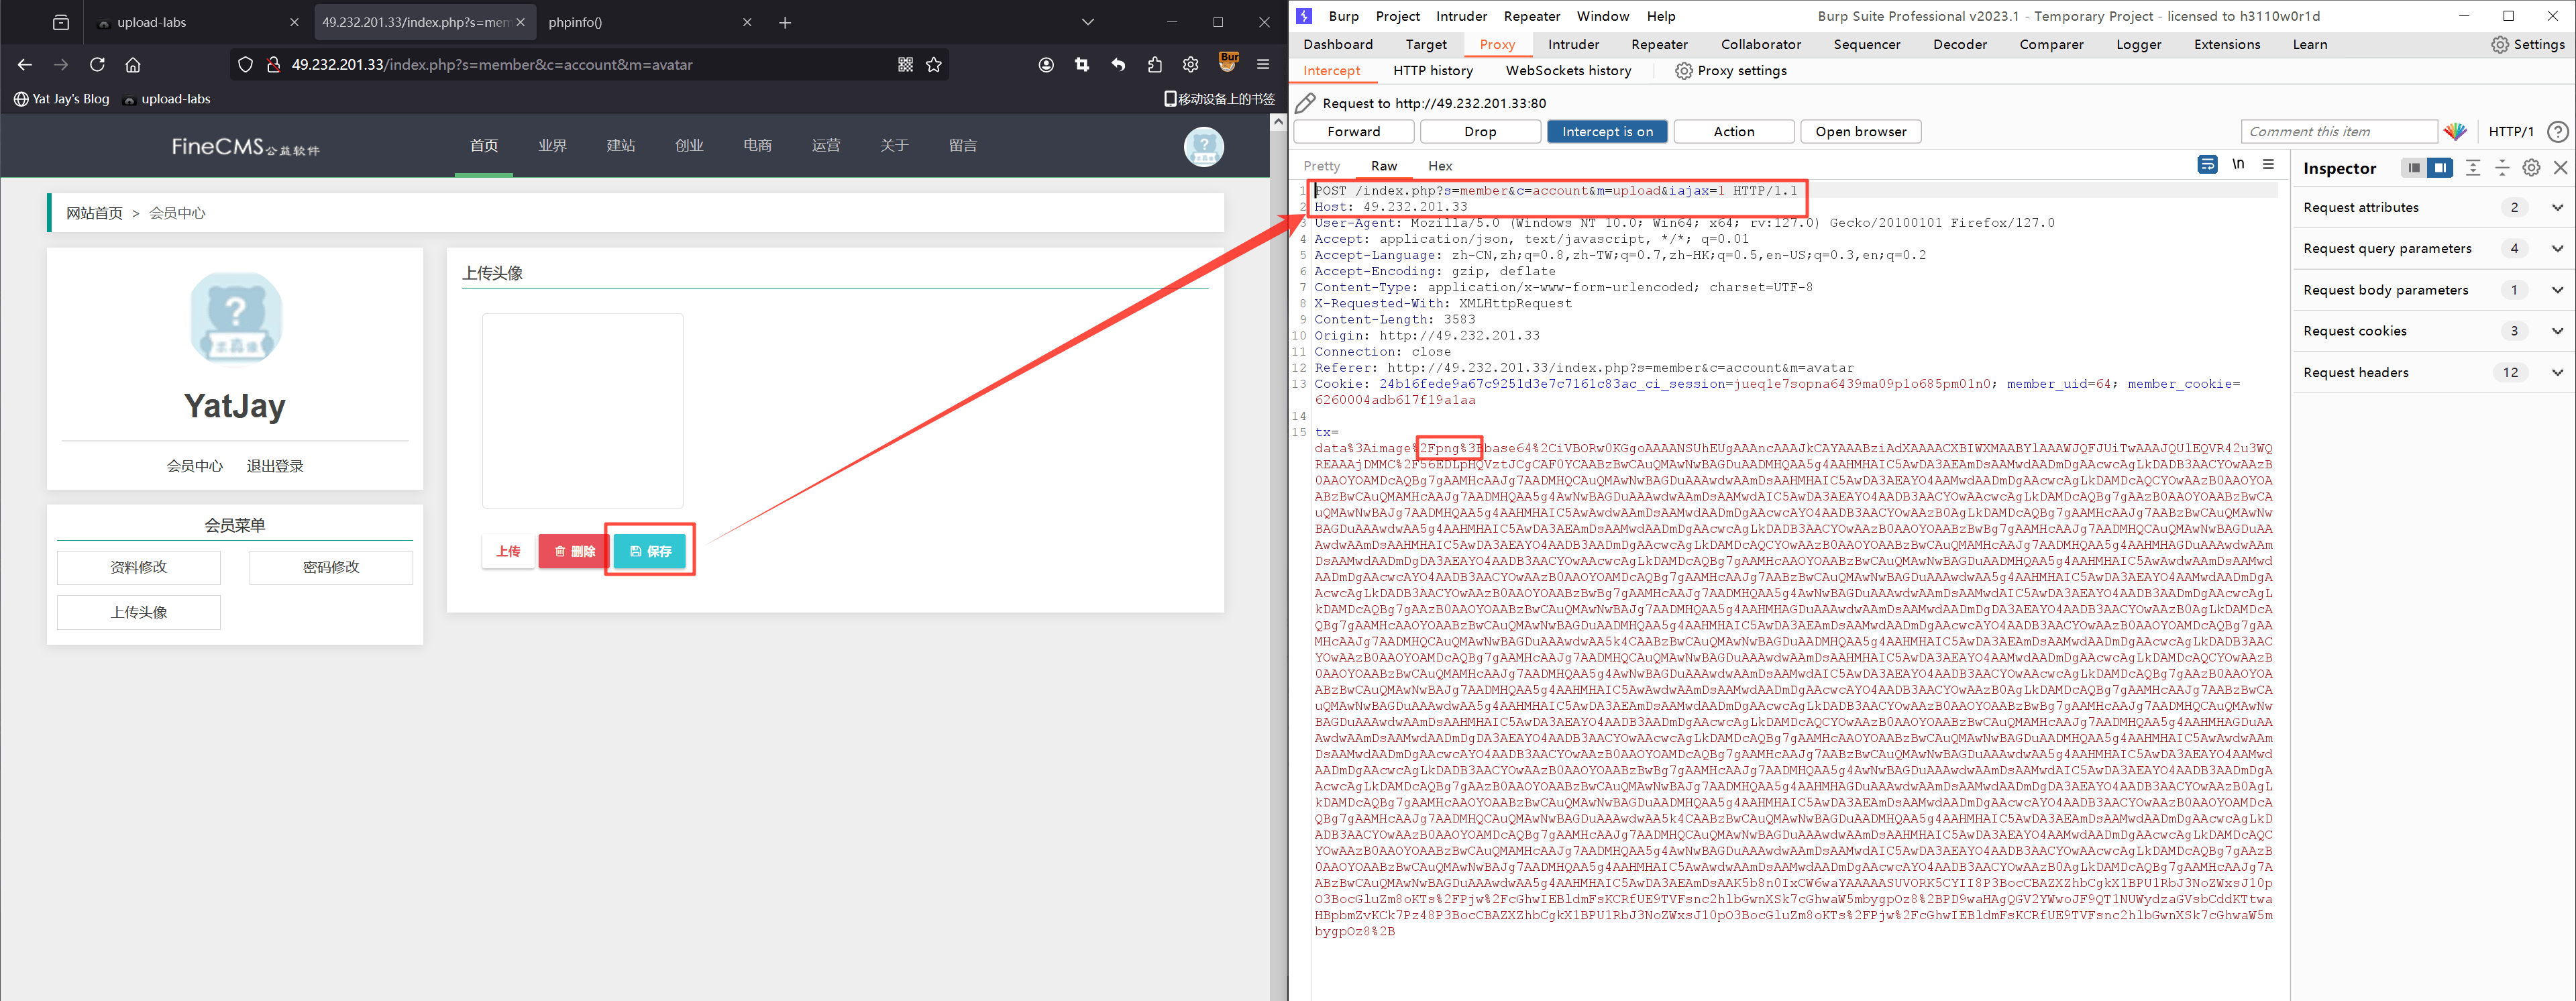Click the Open browser button
This screenshot has width=2576, height=1001.
click(x=1860, y=131)
